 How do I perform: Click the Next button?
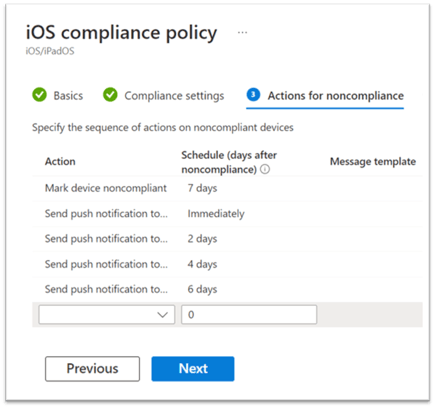(193, 369)
